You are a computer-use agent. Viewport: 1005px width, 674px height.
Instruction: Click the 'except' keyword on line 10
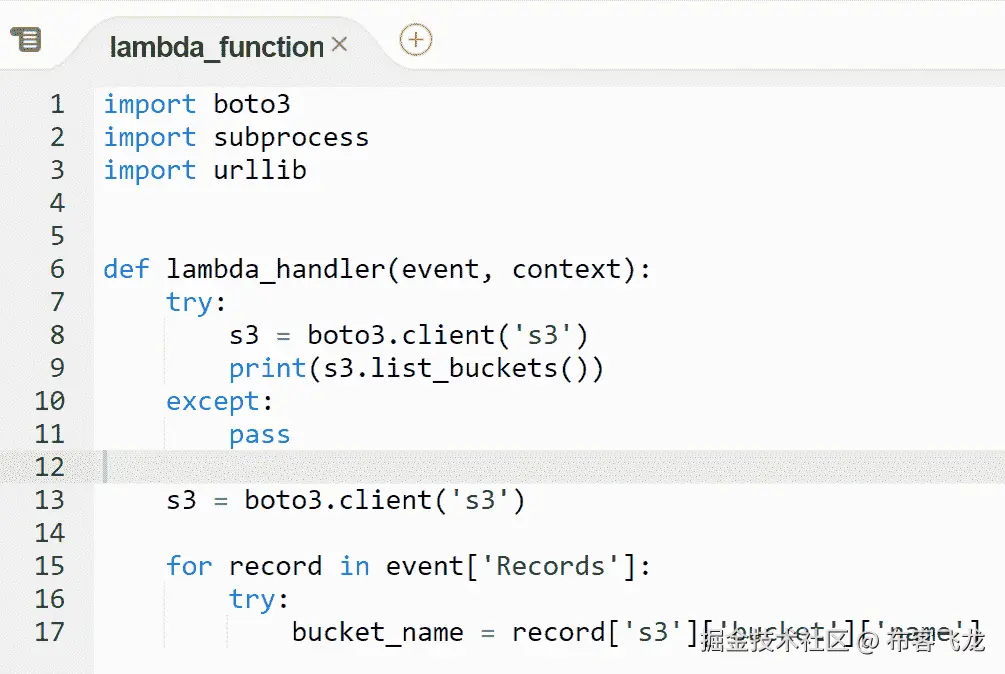click(x=213, y=401)
